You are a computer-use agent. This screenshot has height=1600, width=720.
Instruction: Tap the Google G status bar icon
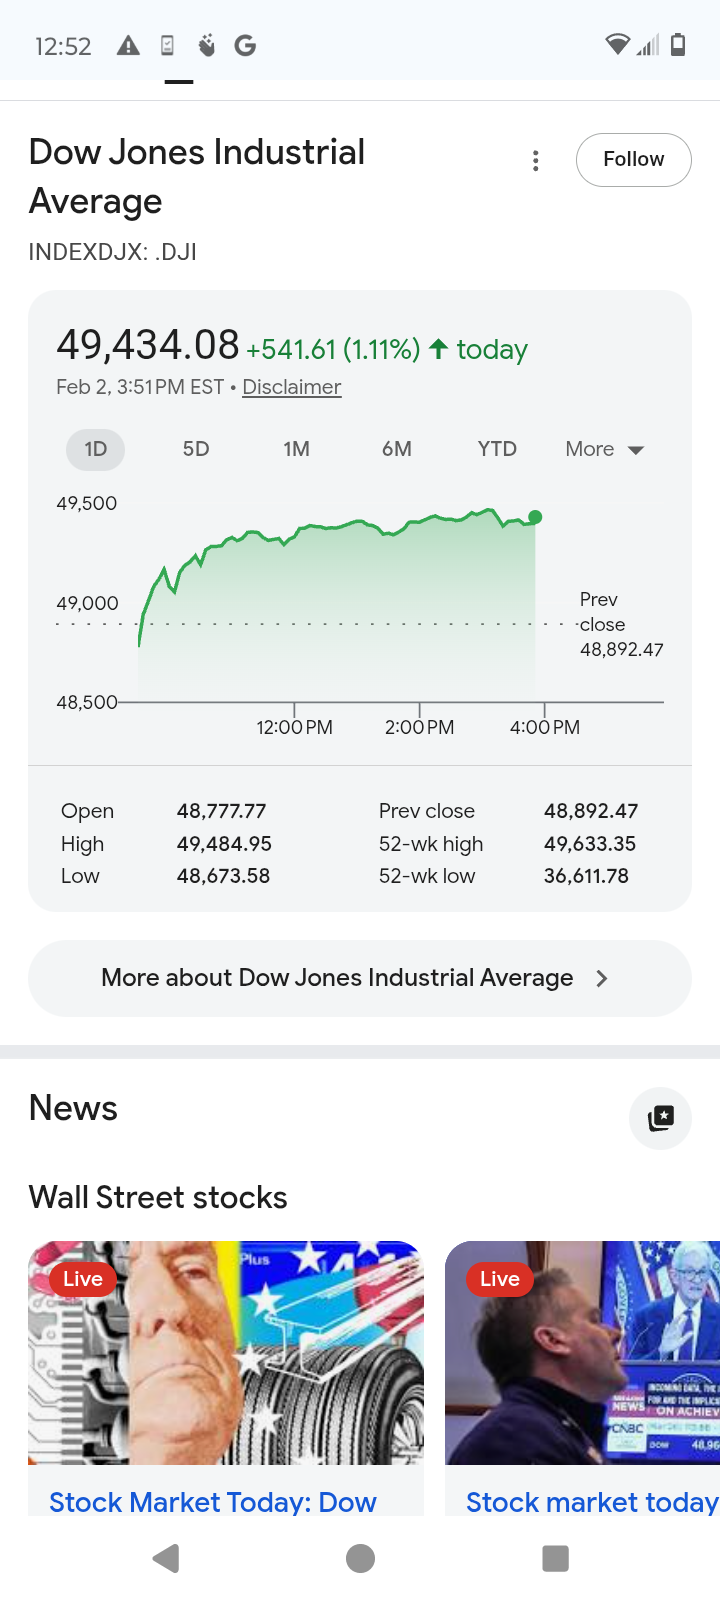245,45
